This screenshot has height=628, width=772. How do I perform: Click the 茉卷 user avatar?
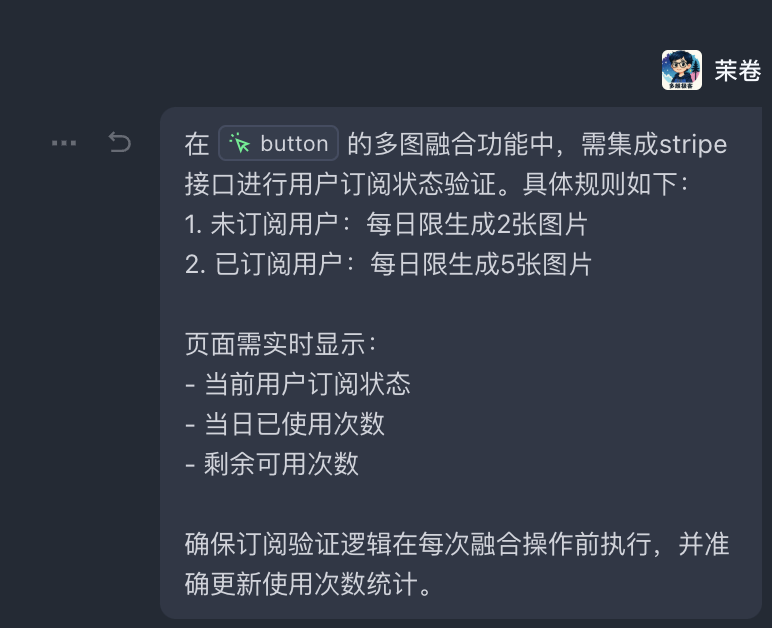point(681,70)
